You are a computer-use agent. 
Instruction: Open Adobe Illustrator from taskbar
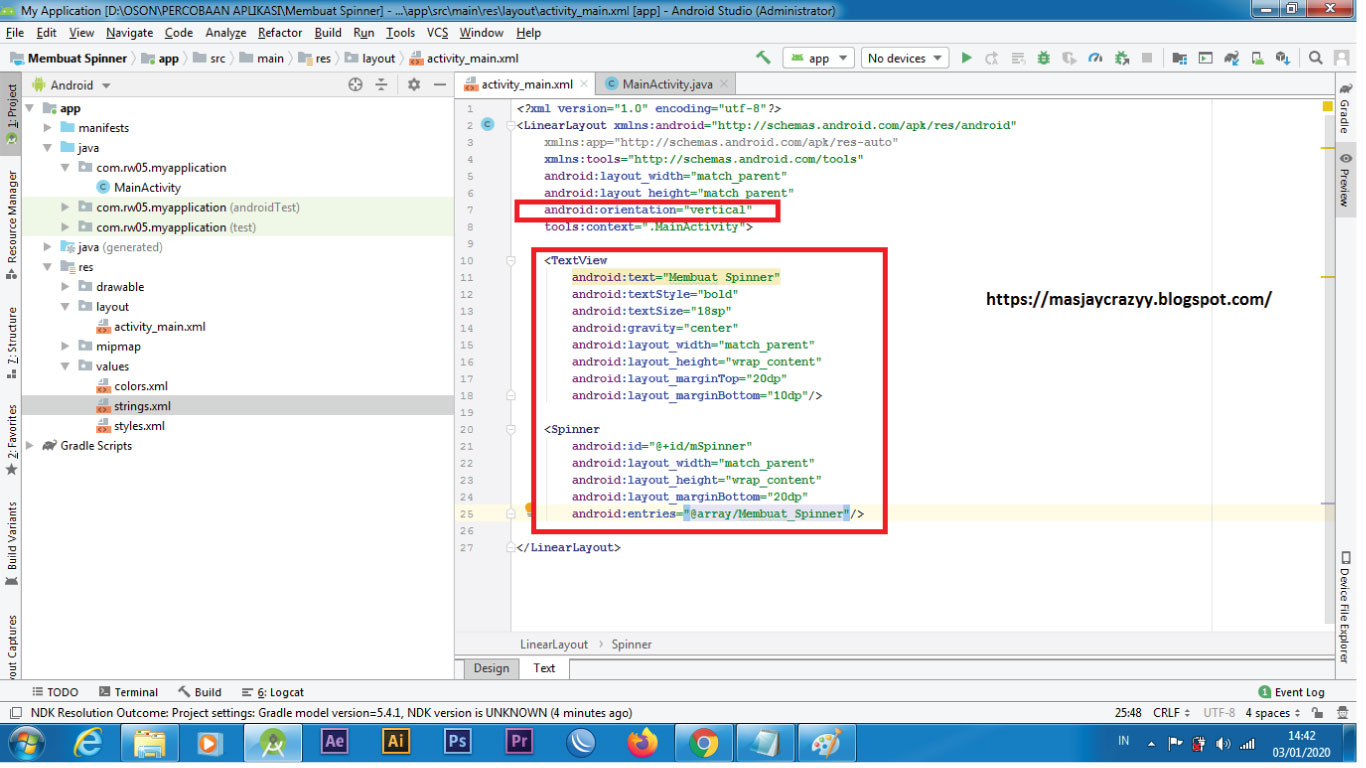[396, 742]
